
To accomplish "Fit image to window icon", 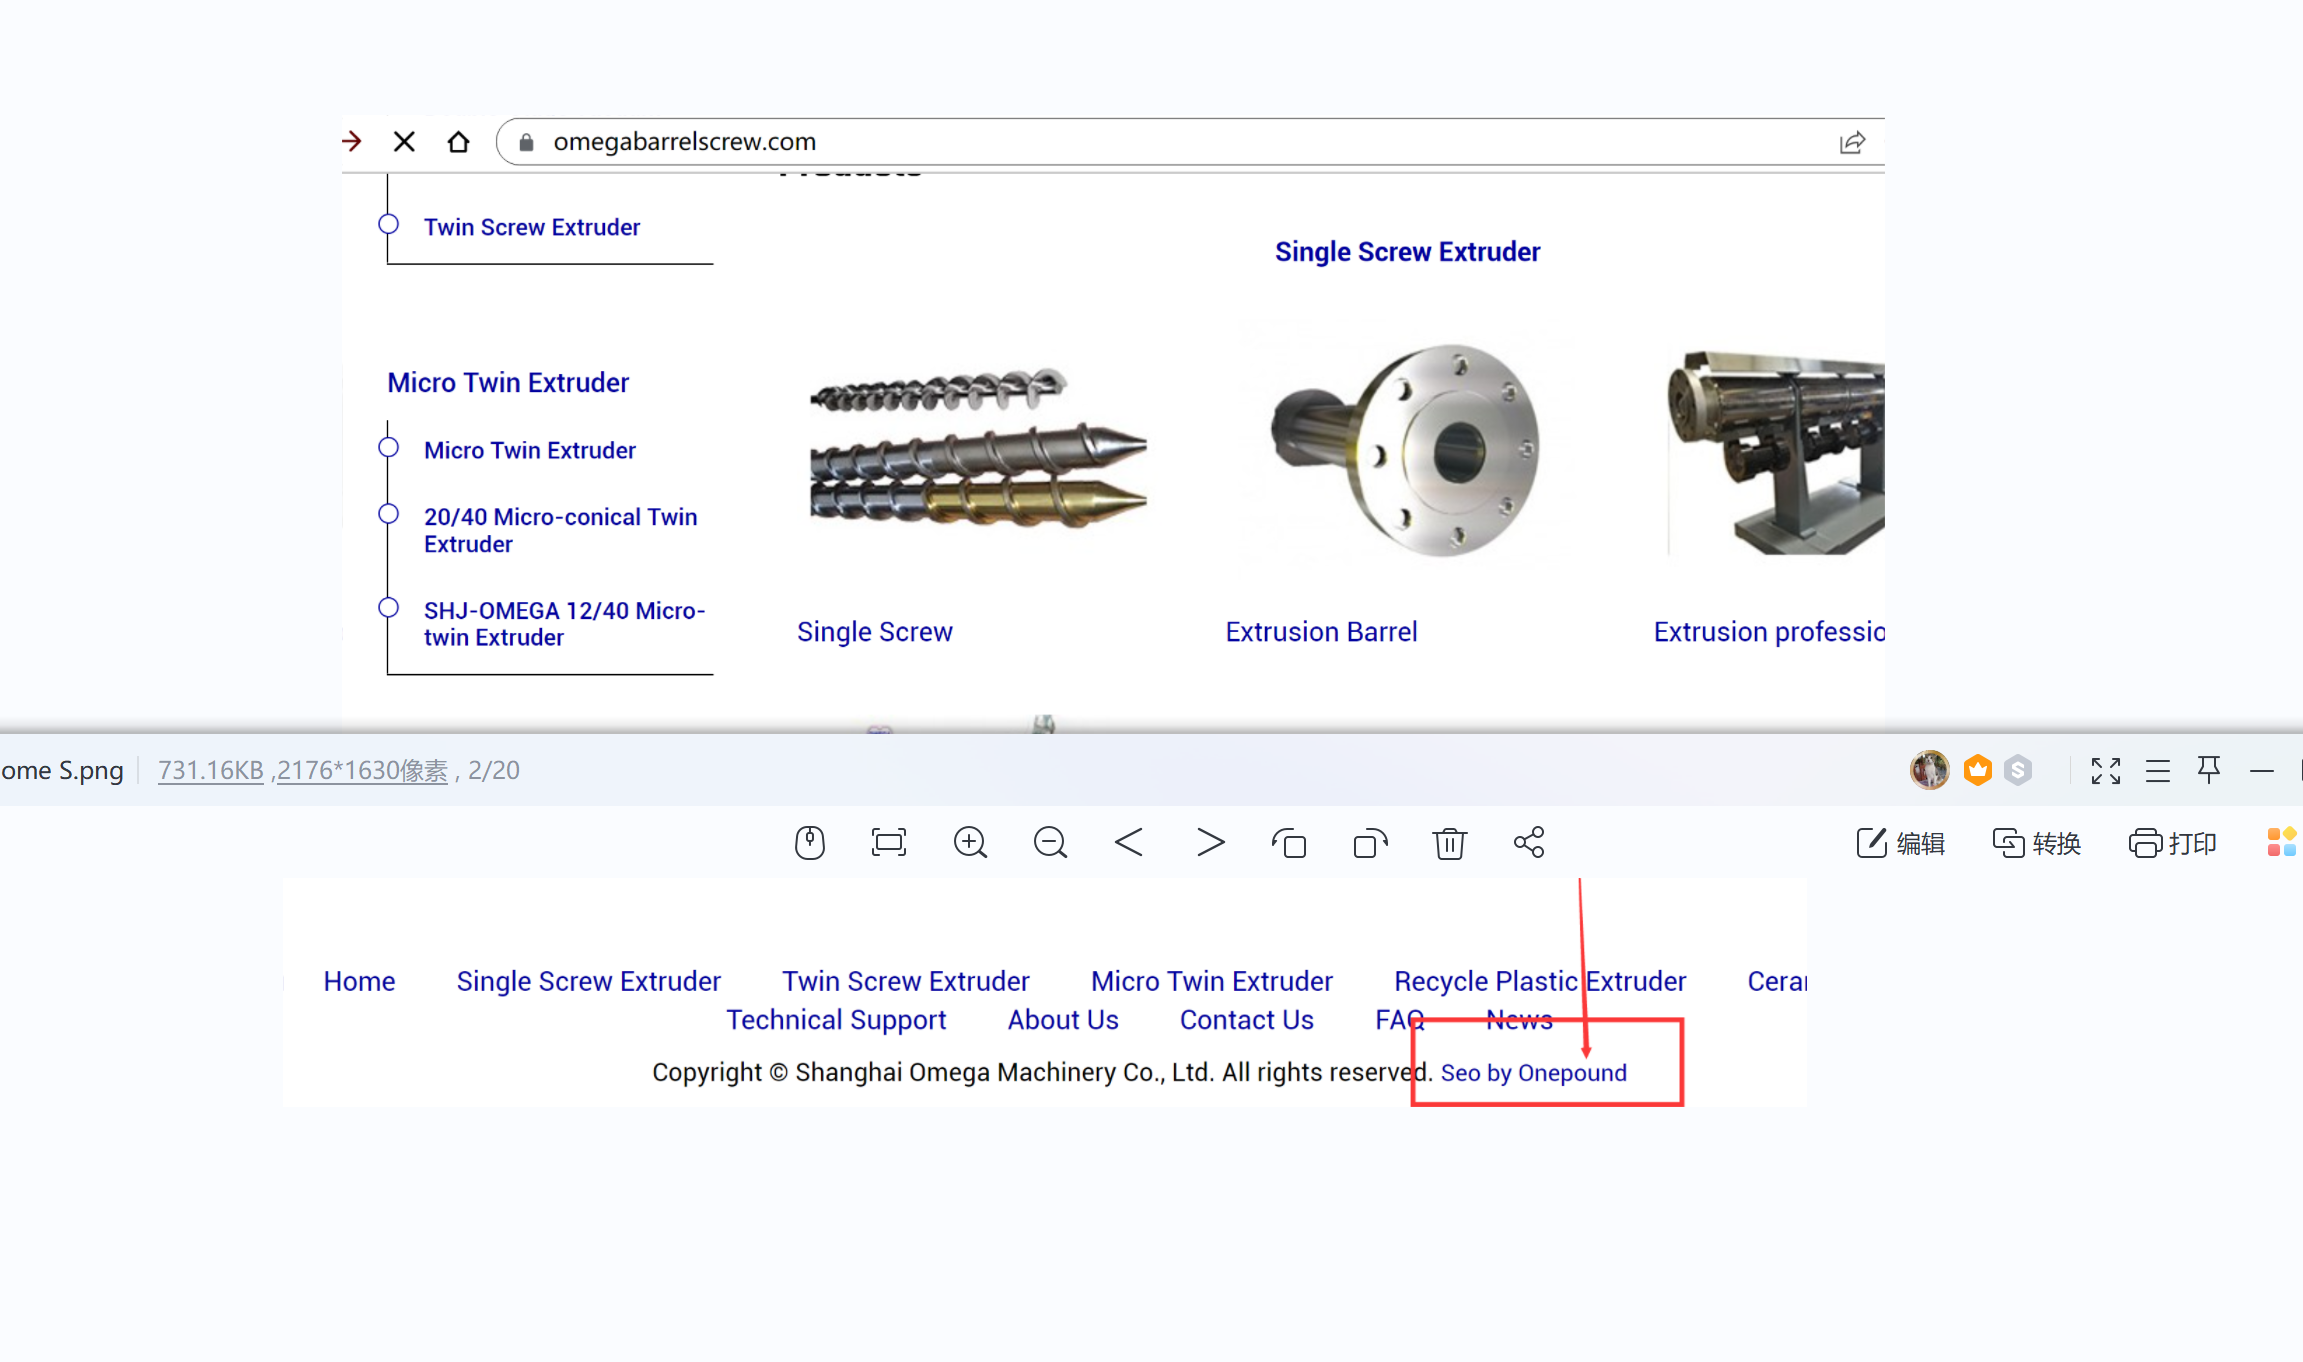I will click(x=889, y=843).
